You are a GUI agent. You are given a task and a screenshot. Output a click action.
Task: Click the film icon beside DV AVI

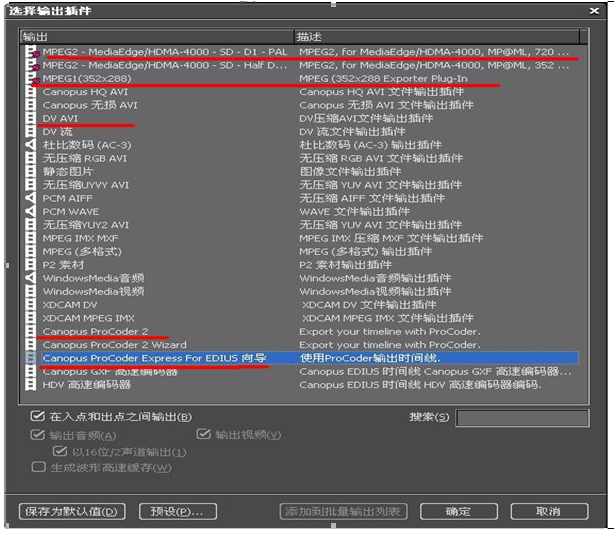(x=30, y=119)
